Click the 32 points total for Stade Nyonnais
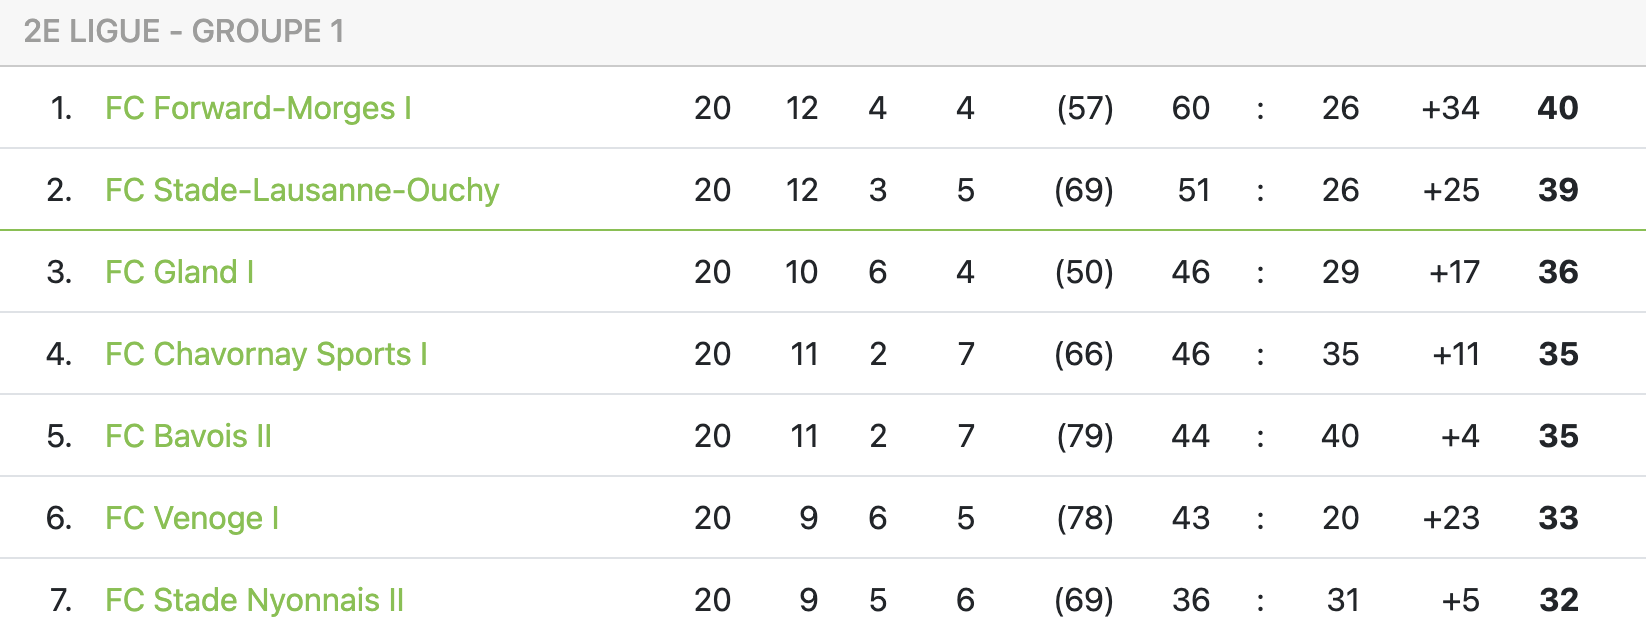This screenshot has height=634, width=1646. (x=1558, y=600)
